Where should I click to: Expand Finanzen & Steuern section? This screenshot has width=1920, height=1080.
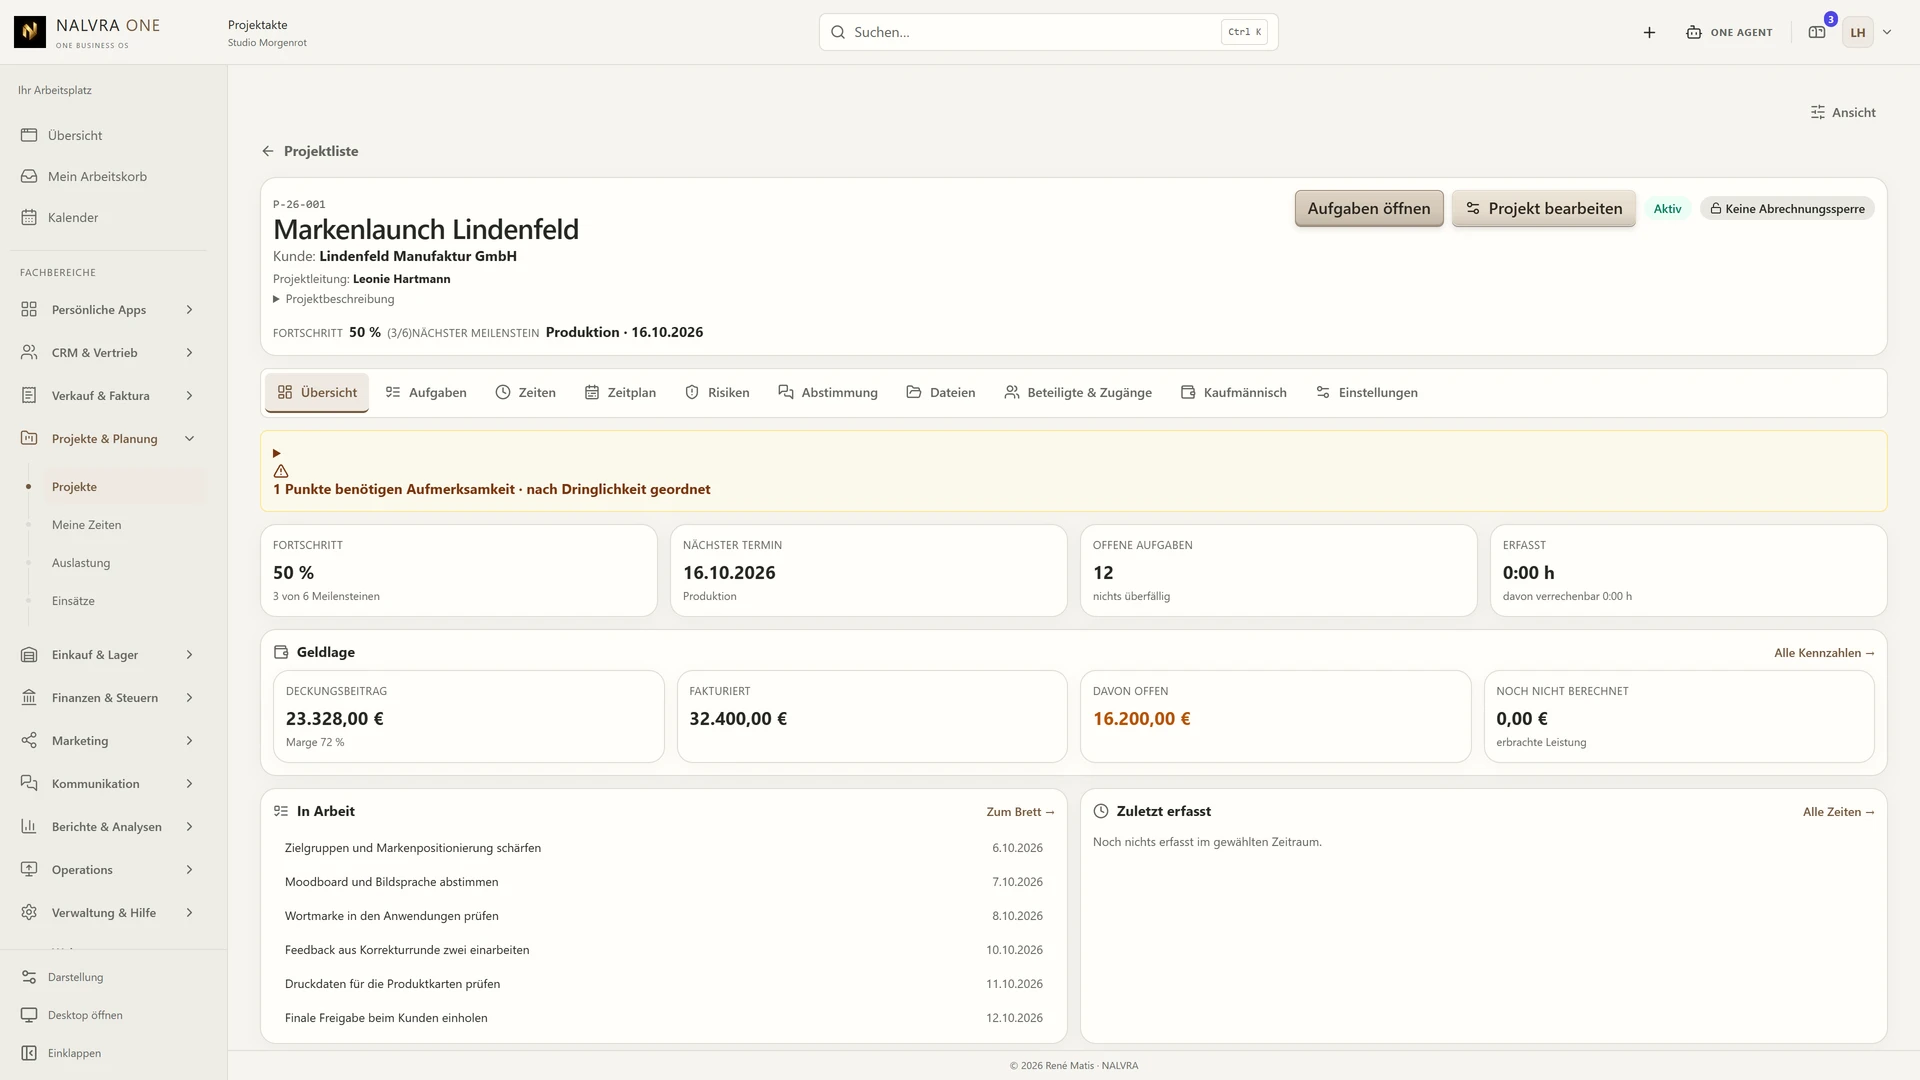pyautogui.click(x=107, y=698)
